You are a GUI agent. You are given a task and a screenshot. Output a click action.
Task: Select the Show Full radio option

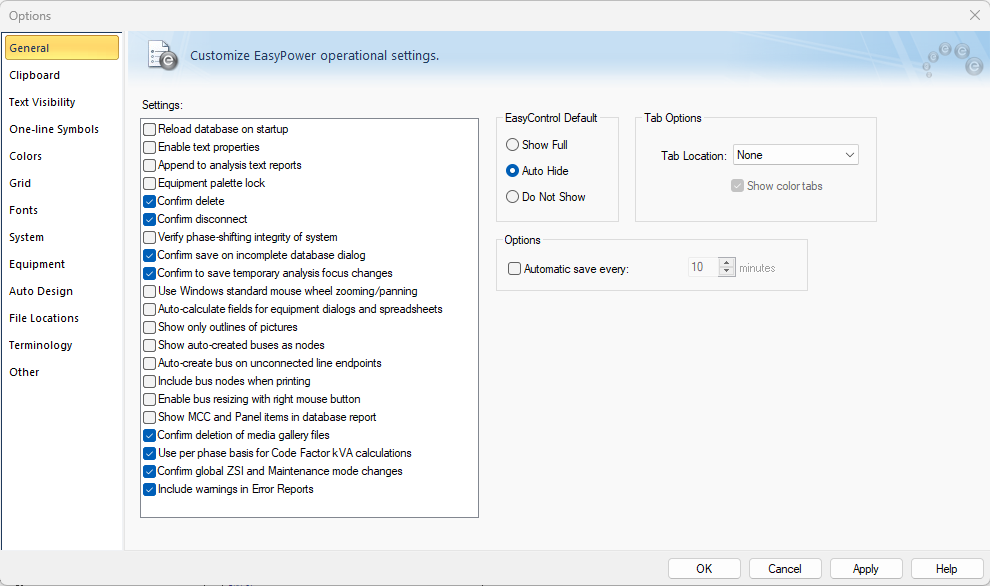513,145
